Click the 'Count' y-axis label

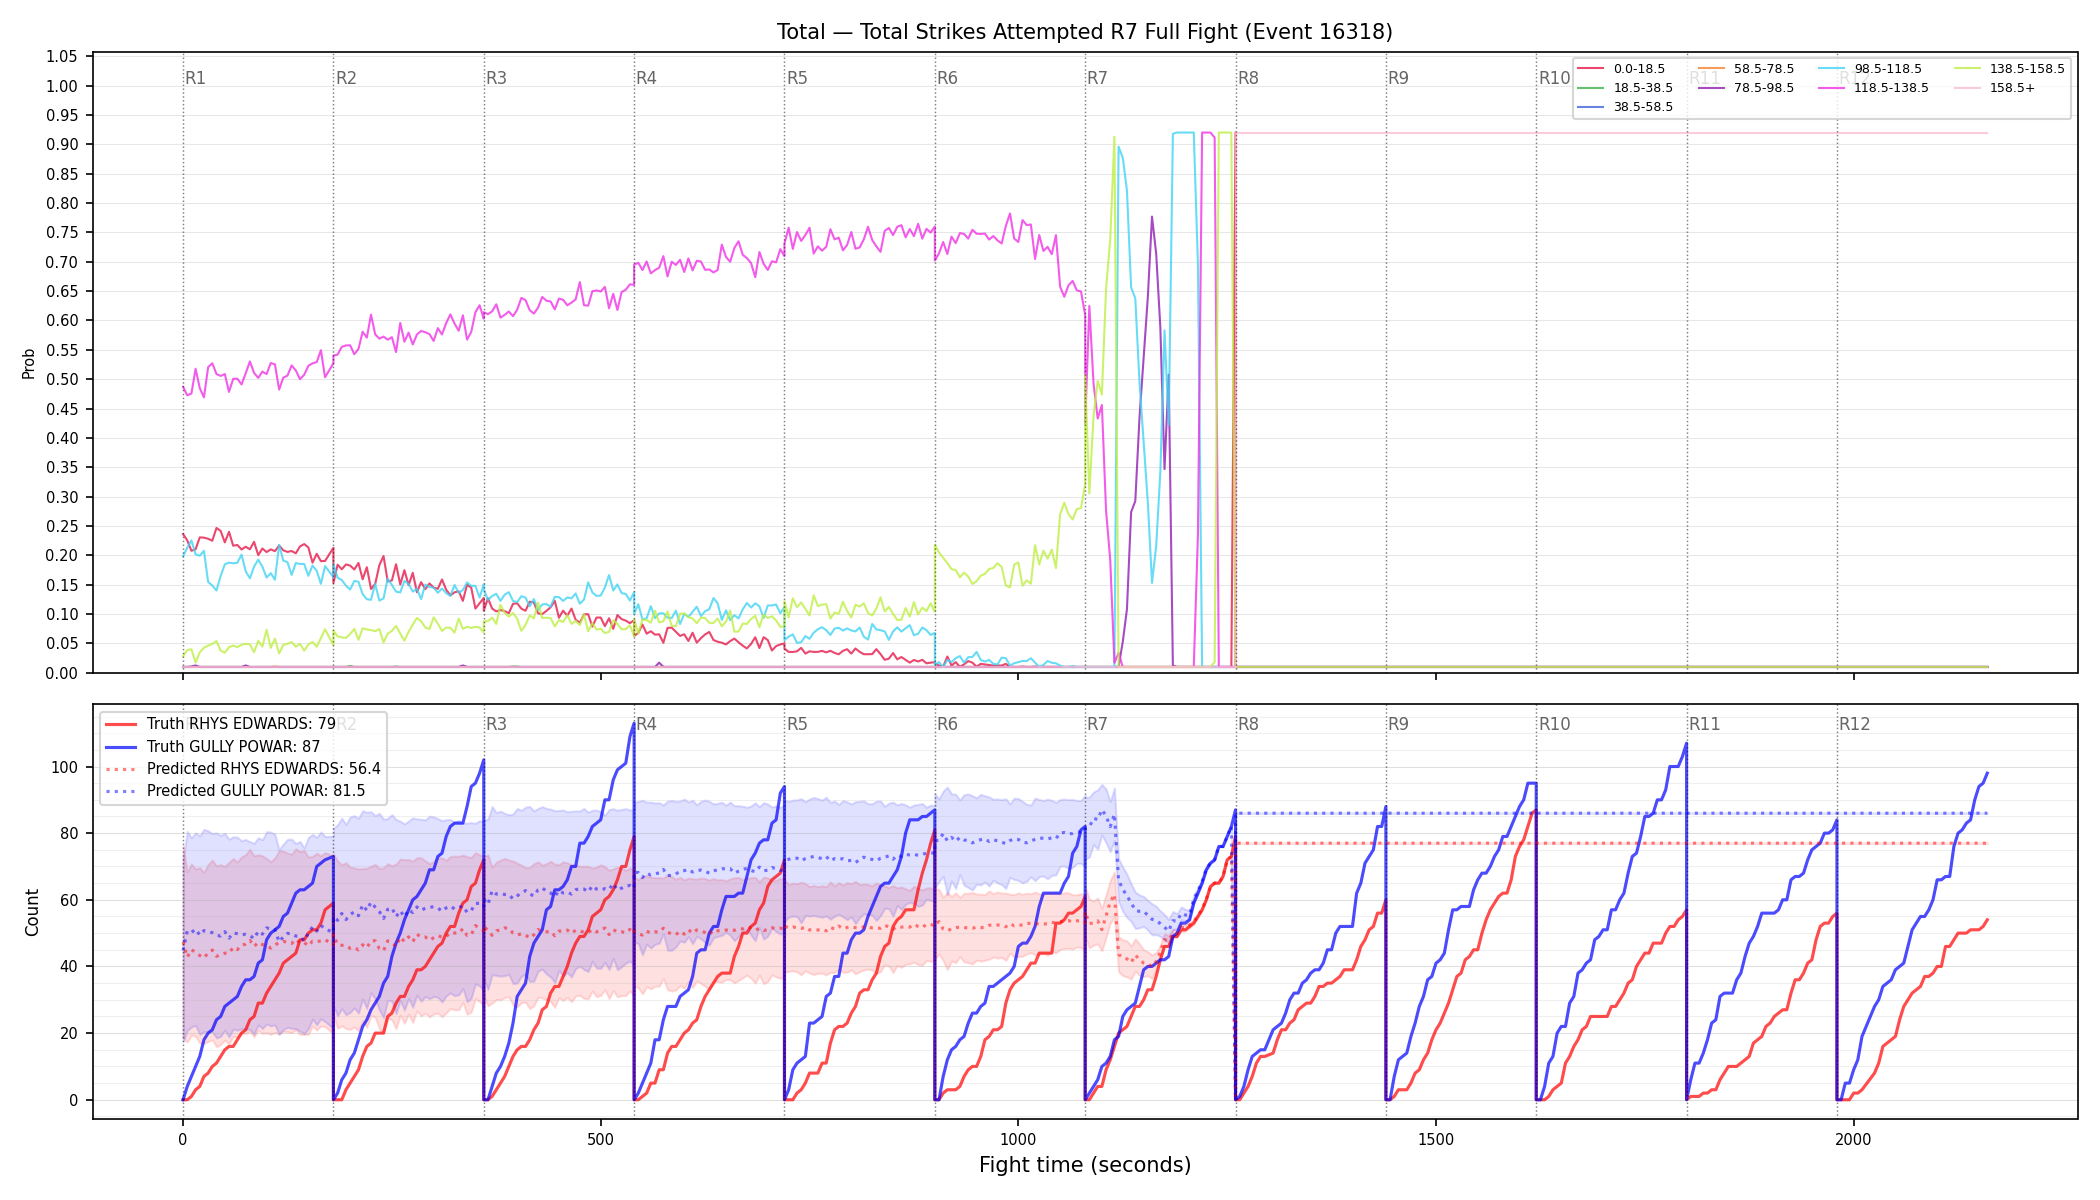point(32,912)
